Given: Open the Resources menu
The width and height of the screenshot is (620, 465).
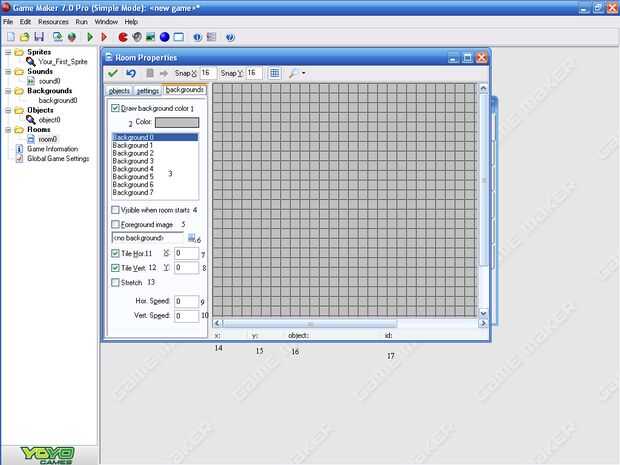Looking at the screenshot, I should click(x=53, y=22).
